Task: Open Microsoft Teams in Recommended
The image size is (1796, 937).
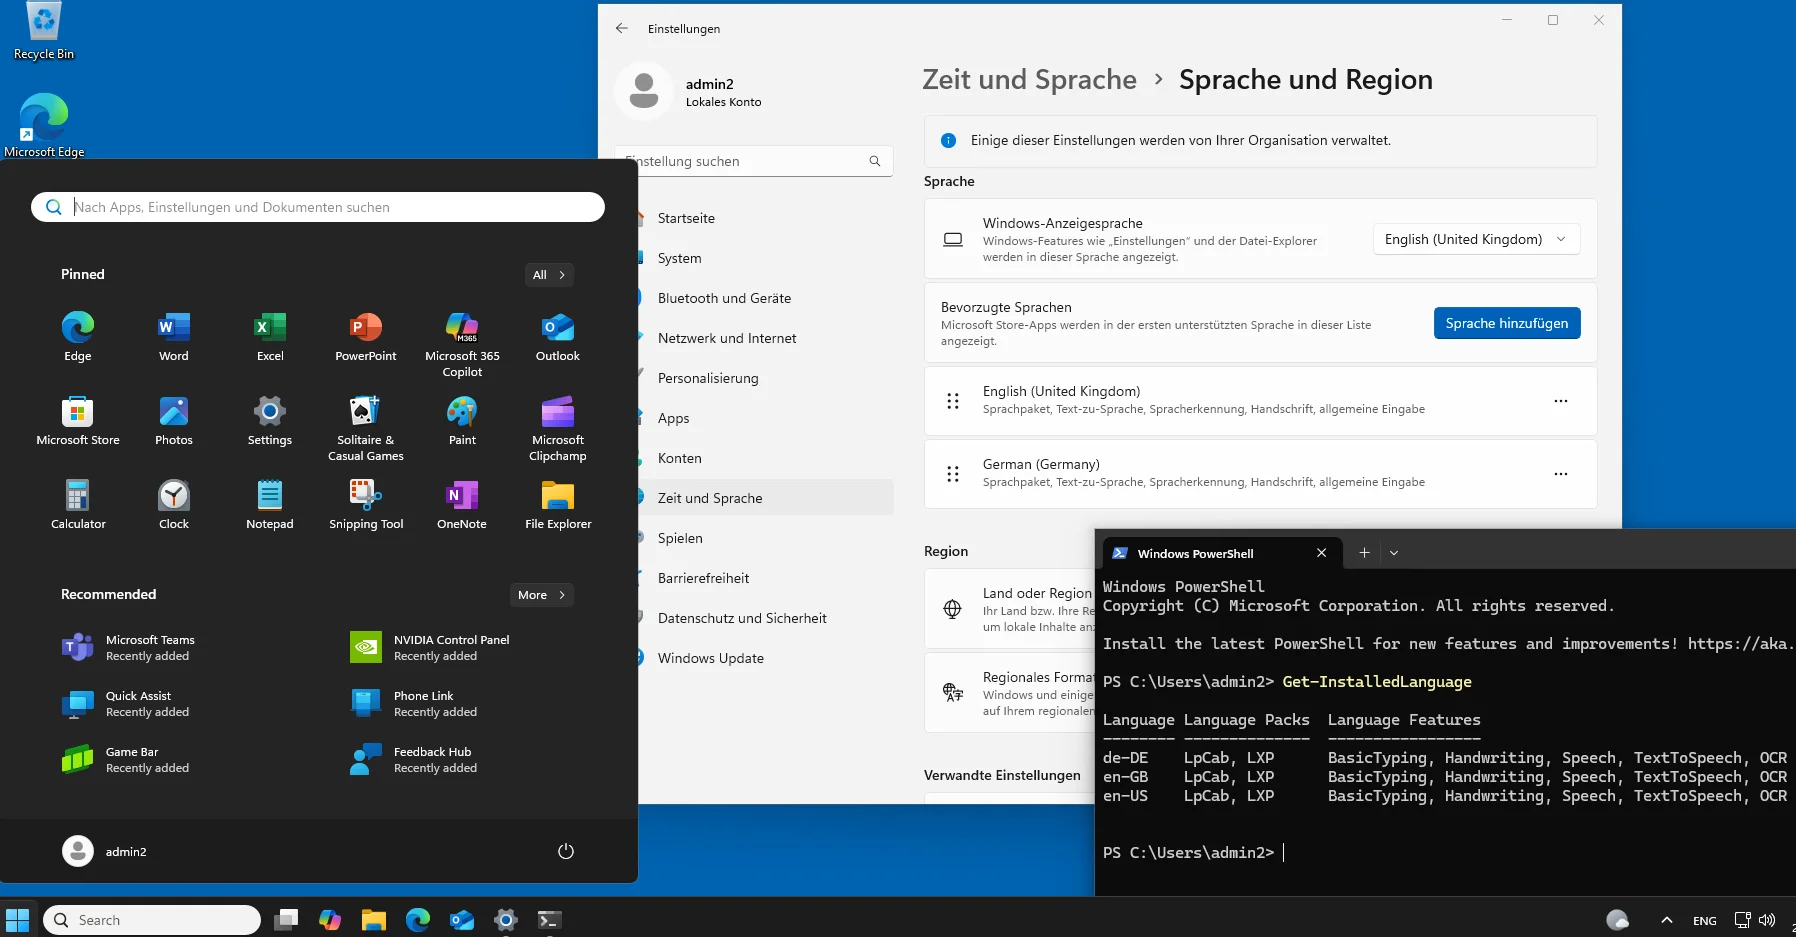Action: pos(128,648)
